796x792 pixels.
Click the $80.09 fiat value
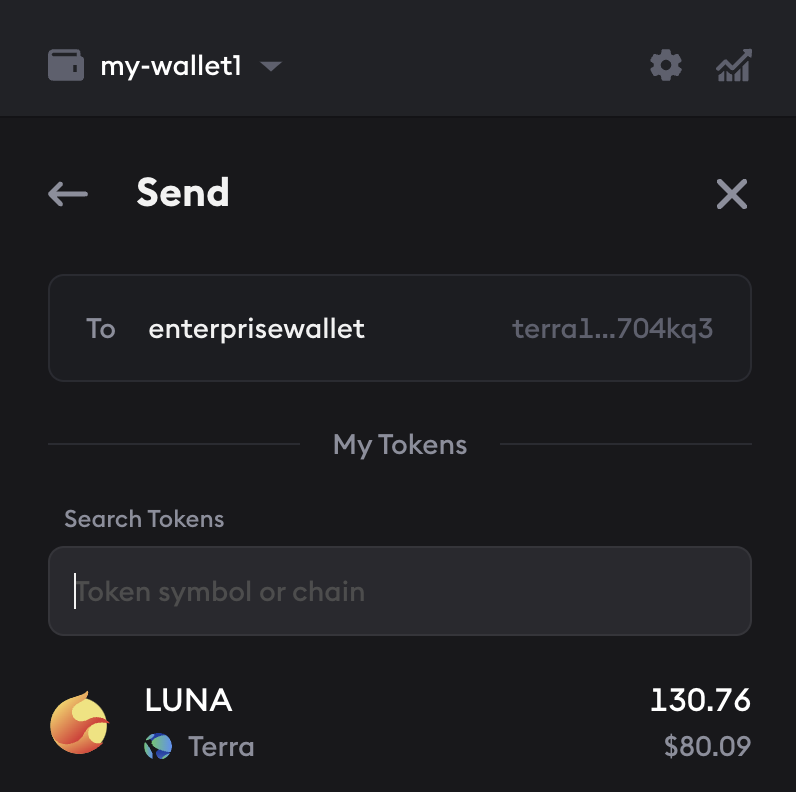[707, 746]
